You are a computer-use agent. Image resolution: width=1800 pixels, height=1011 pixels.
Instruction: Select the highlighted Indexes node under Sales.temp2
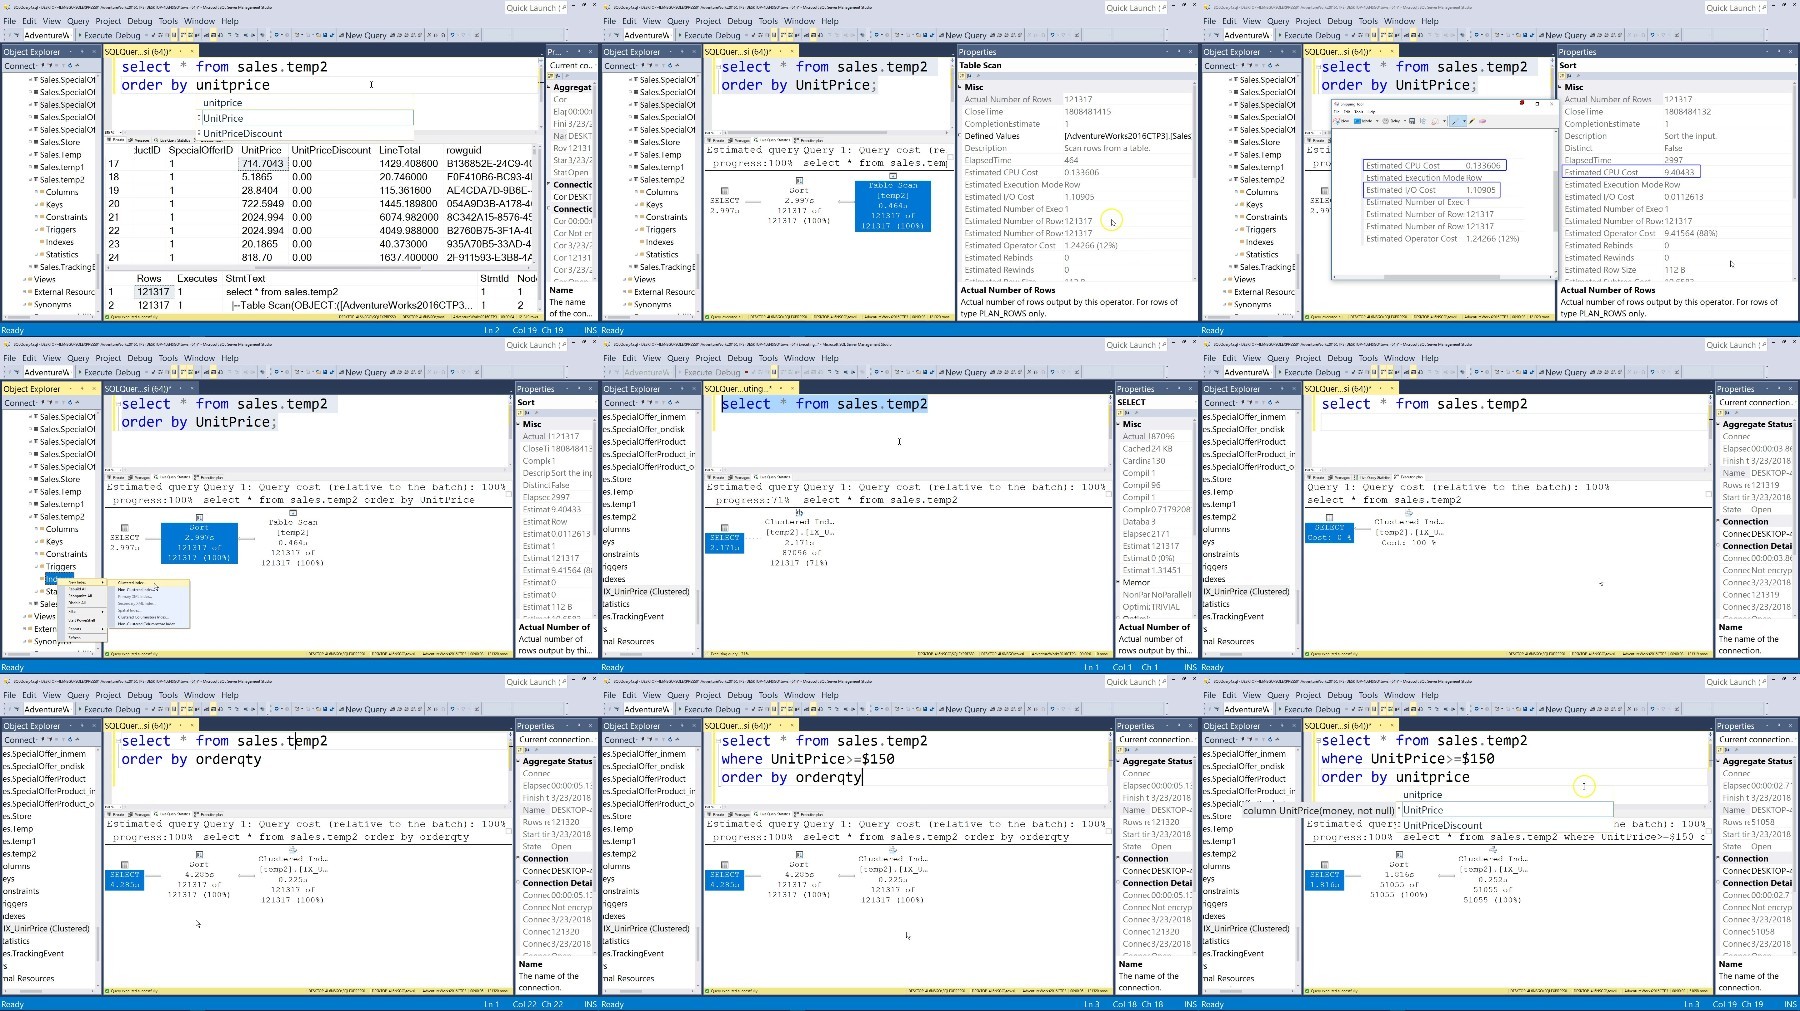click(52, 579)
